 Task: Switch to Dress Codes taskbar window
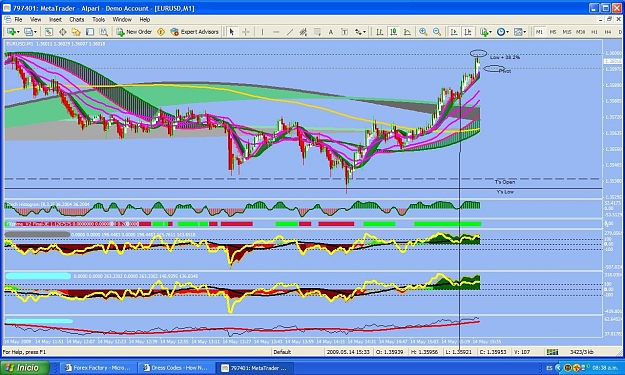point(176,368)
